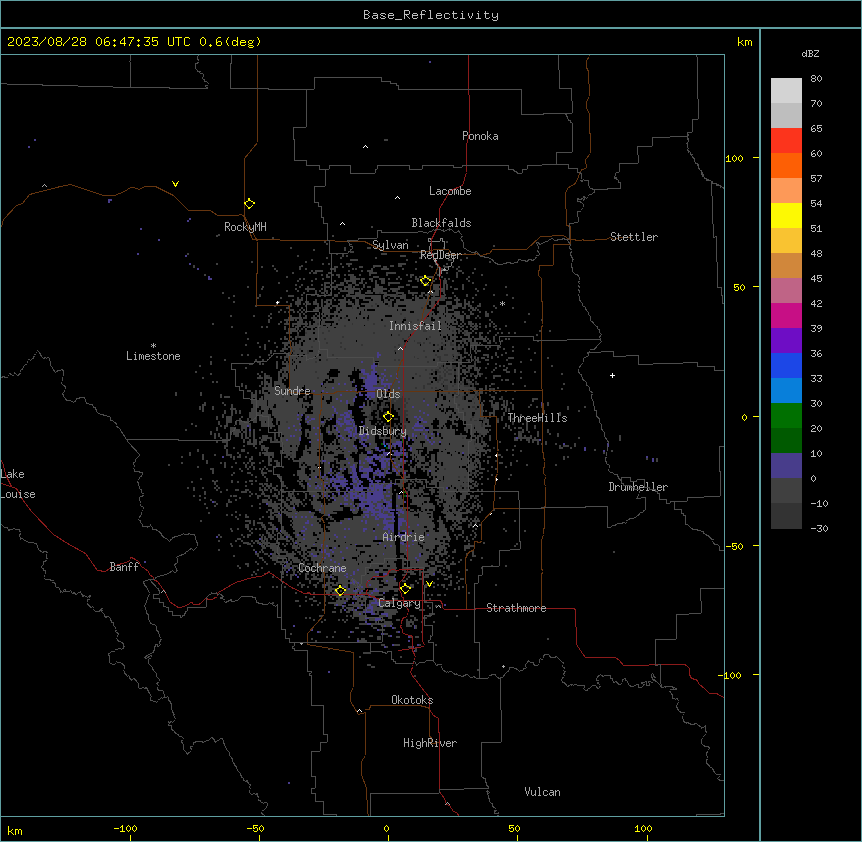Click the Stettler city label

(634, 237)
